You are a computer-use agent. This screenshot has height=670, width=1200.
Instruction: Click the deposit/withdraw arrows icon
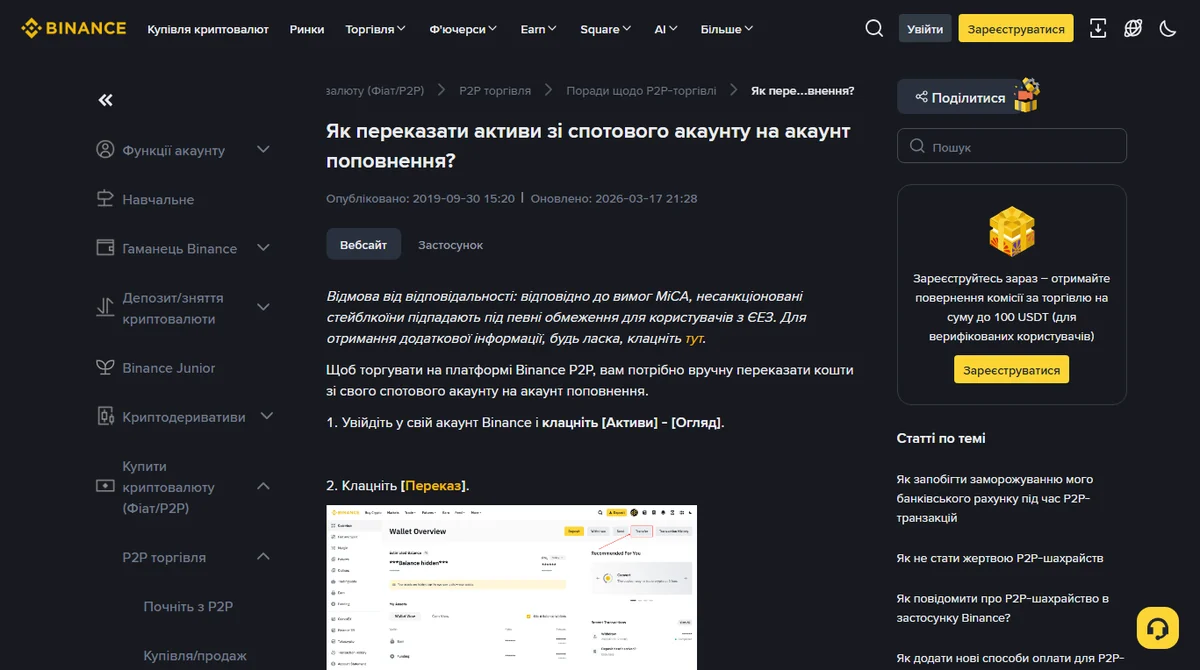tap(105, 308)
